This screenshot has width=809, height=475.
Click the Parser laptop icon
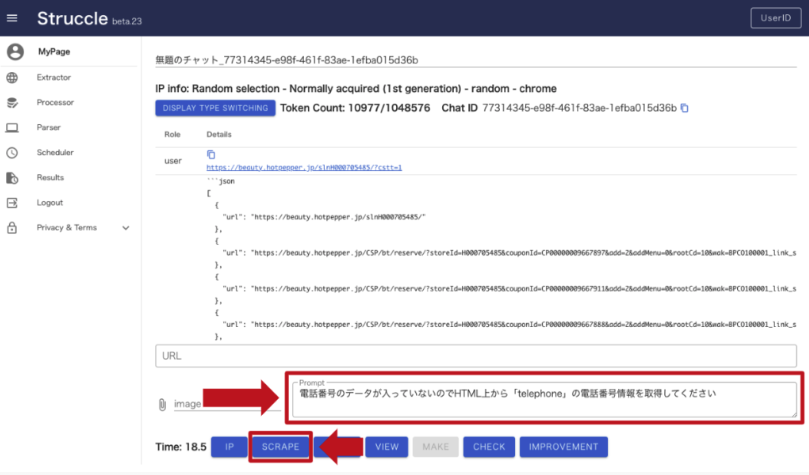click(x=12, y=127)
